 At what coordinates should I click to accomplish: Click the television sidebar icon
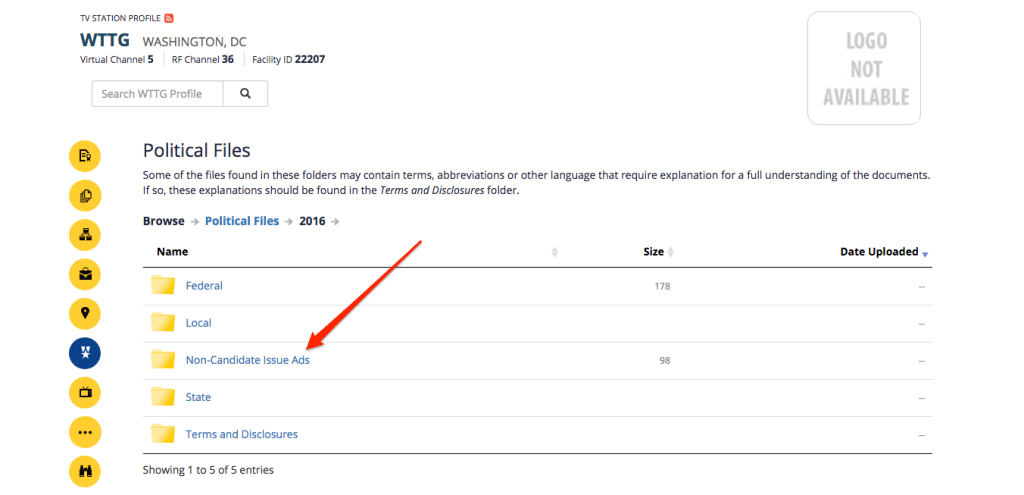(x=85, y=391)
